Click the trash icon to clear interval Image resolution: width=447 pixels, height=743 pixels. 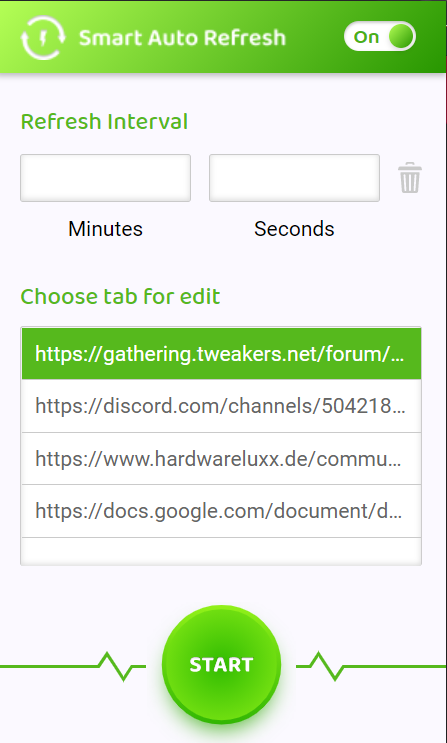point(410,178)
